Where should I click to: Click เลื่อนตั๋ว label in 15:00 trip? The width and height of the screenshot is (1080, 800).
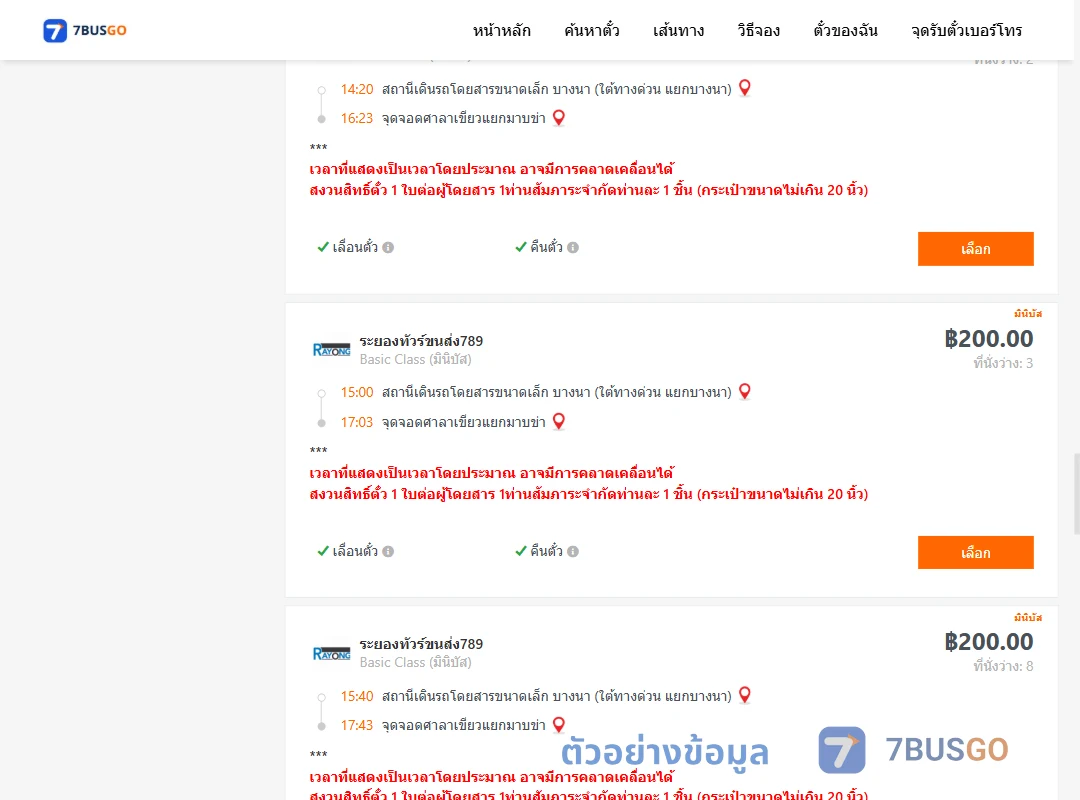click(x=355, y=551)
